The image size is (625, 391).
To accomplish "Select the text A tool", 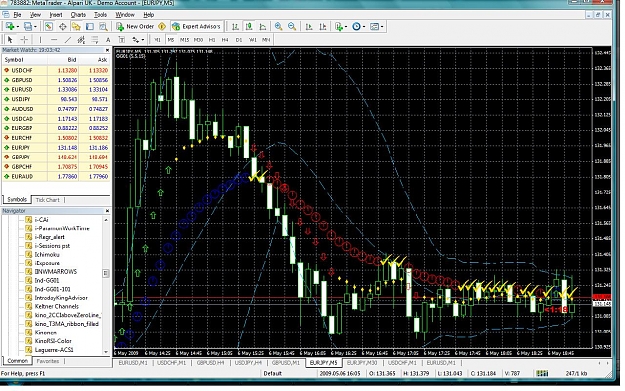I will [x=108, y=40].
